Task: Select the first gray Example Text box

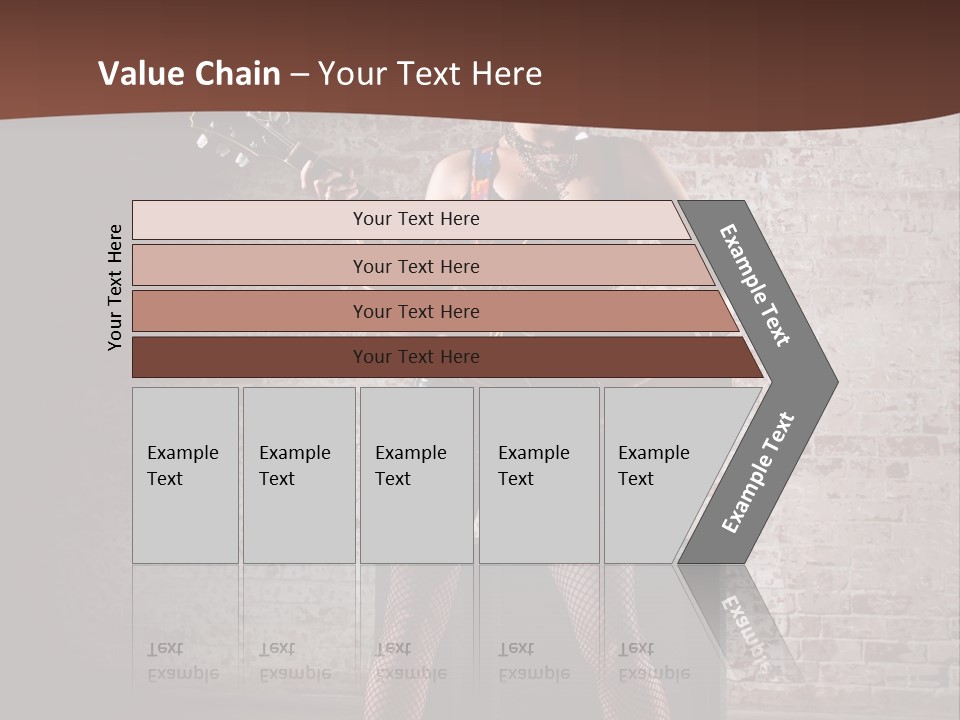Action: [185, 475]
